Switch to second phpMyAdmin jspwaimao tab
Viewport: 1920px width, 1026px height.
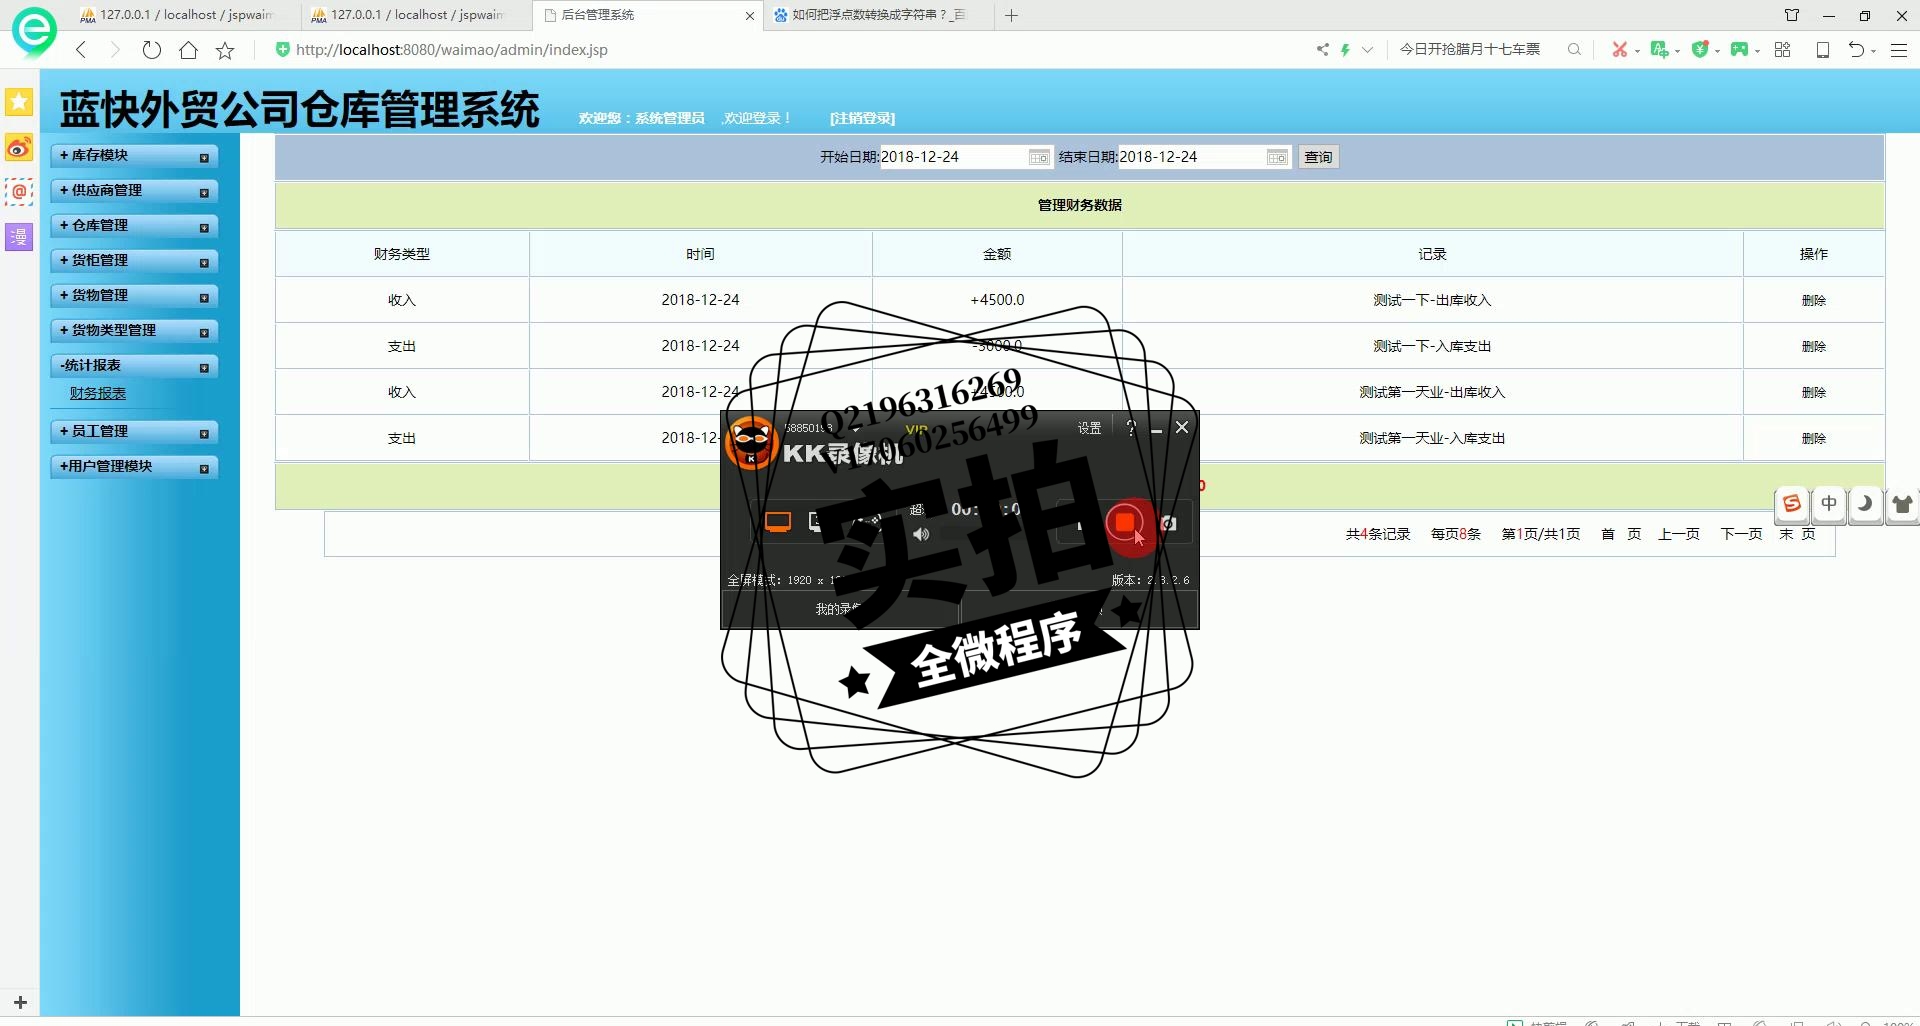tap(416, 15)
